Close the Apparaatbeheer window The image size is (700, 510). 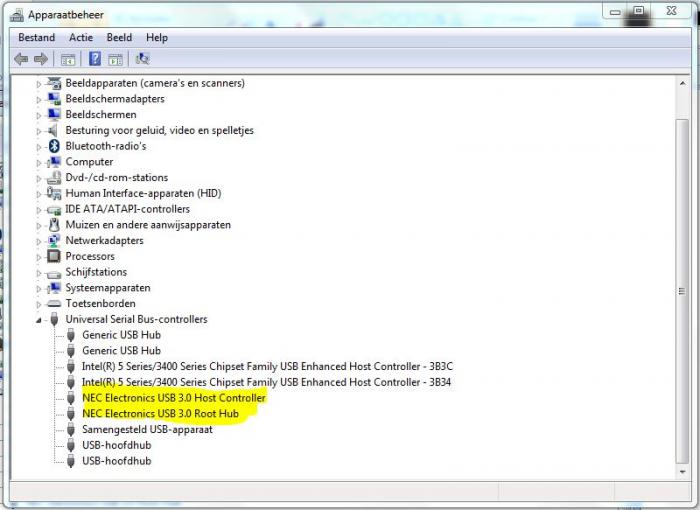pos(671,11)
